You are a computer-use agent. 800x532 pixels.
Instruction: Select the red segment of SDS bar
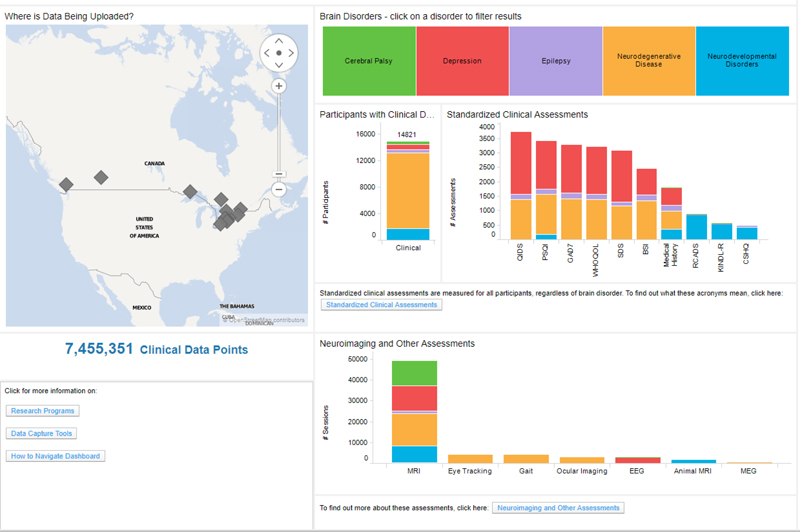coord(621,176)
